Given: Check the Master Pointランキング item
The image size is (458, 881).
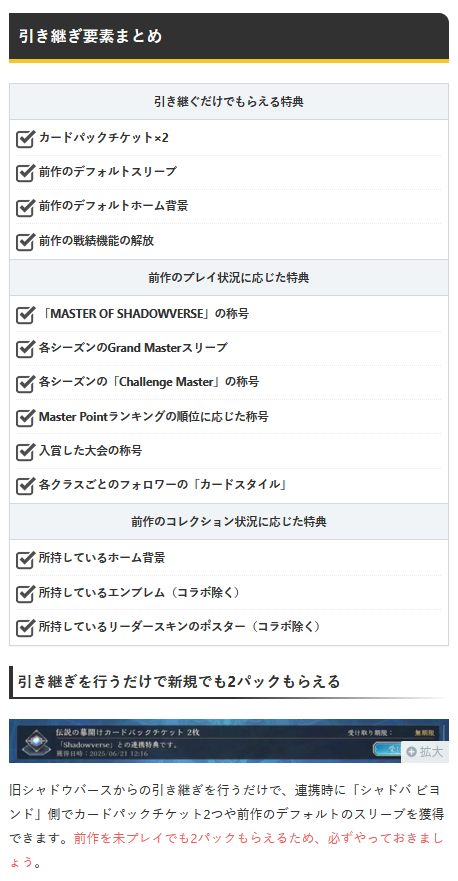Looking at the screenshot, I should coord(25,418).
